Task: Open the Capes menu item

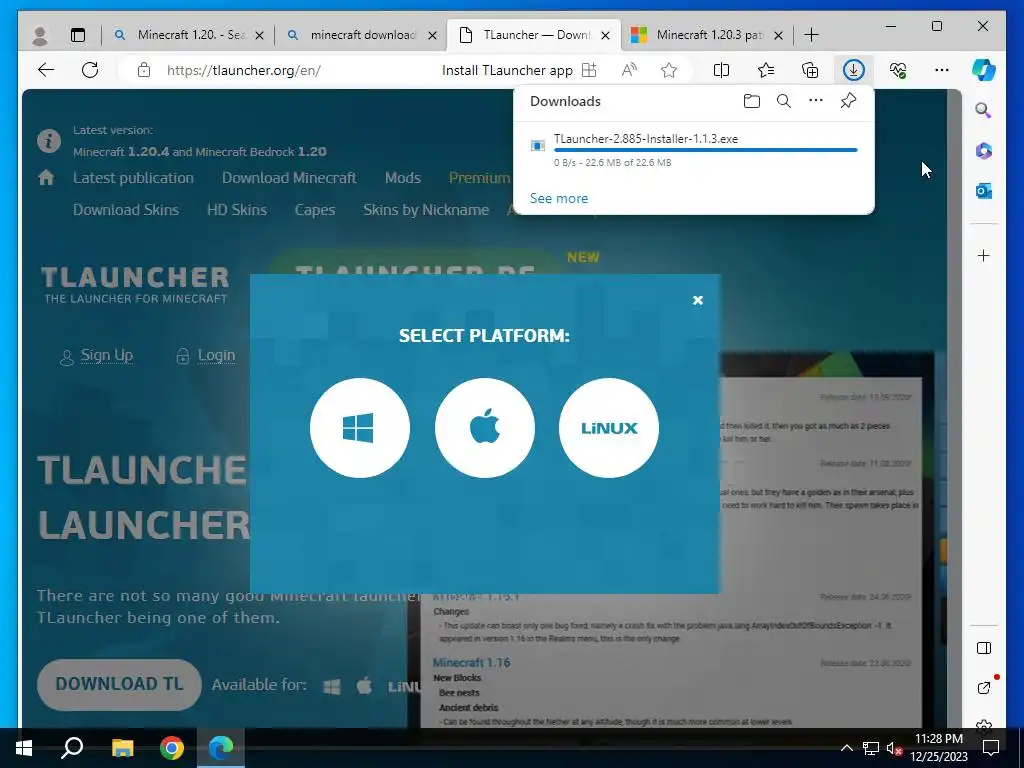Action: (315, 210)
